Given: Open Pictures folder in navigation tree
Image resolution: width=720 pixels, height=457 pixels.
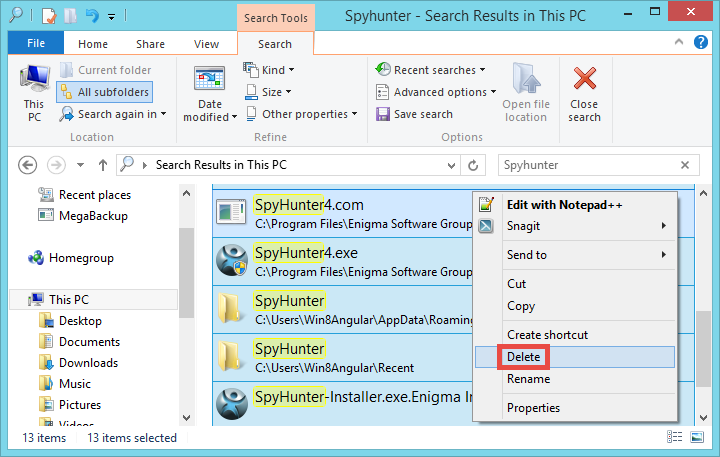Looking at the screenshot, I should (x=70, y=405).
